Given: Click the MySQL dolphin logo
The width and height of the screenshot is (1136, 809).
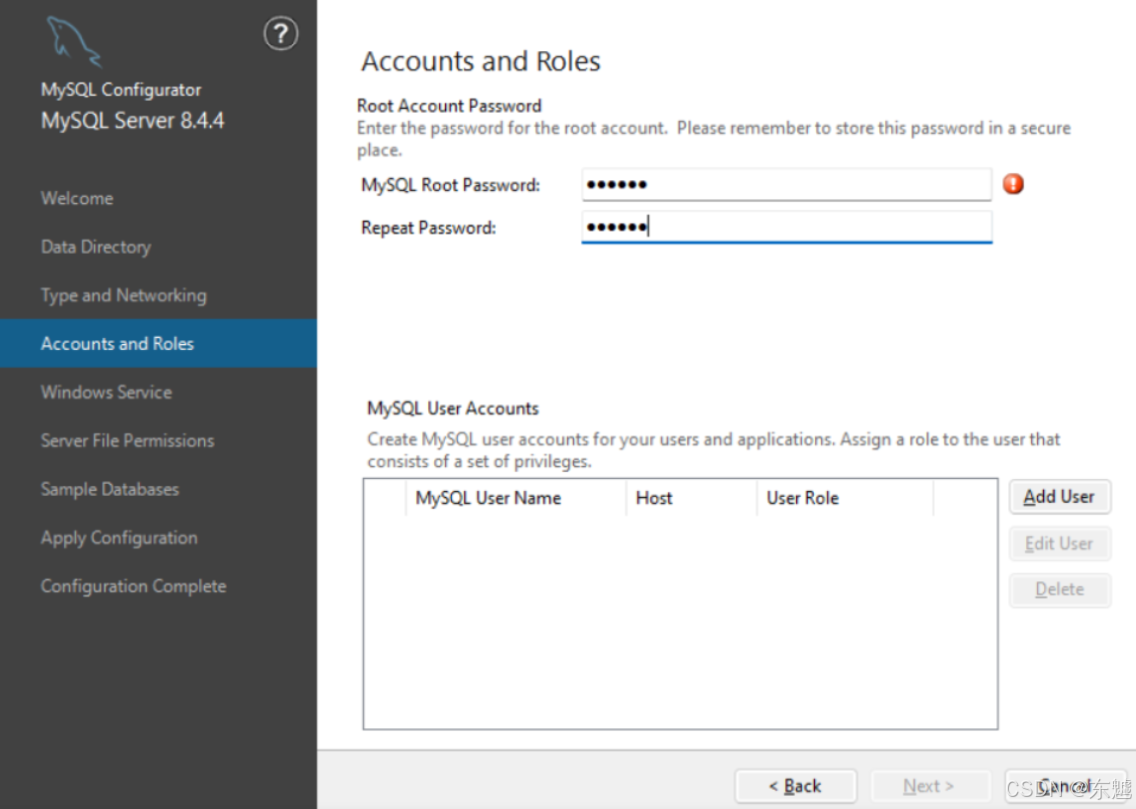Looking at the screenshot, I should tap(73, 42).
